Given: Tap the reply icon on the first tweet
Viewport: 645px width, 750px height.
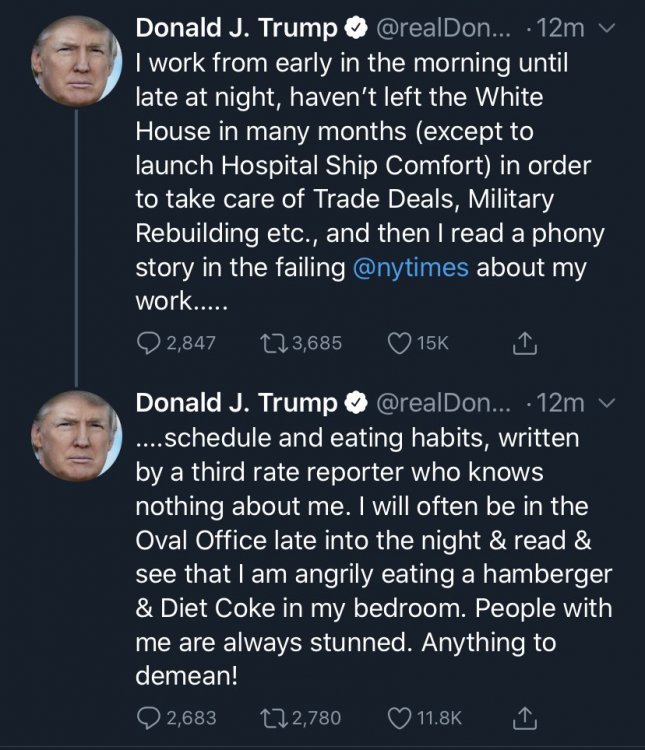Looking at the screenshot, I should 149,343.
